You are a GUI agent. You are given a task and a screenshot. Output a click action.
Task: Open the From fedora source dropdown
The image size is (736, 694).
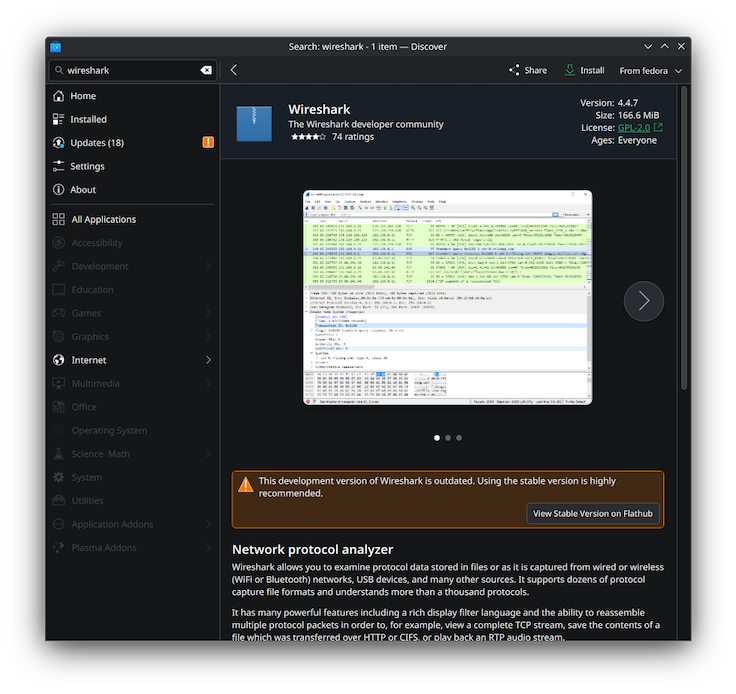tap(650, 71)
